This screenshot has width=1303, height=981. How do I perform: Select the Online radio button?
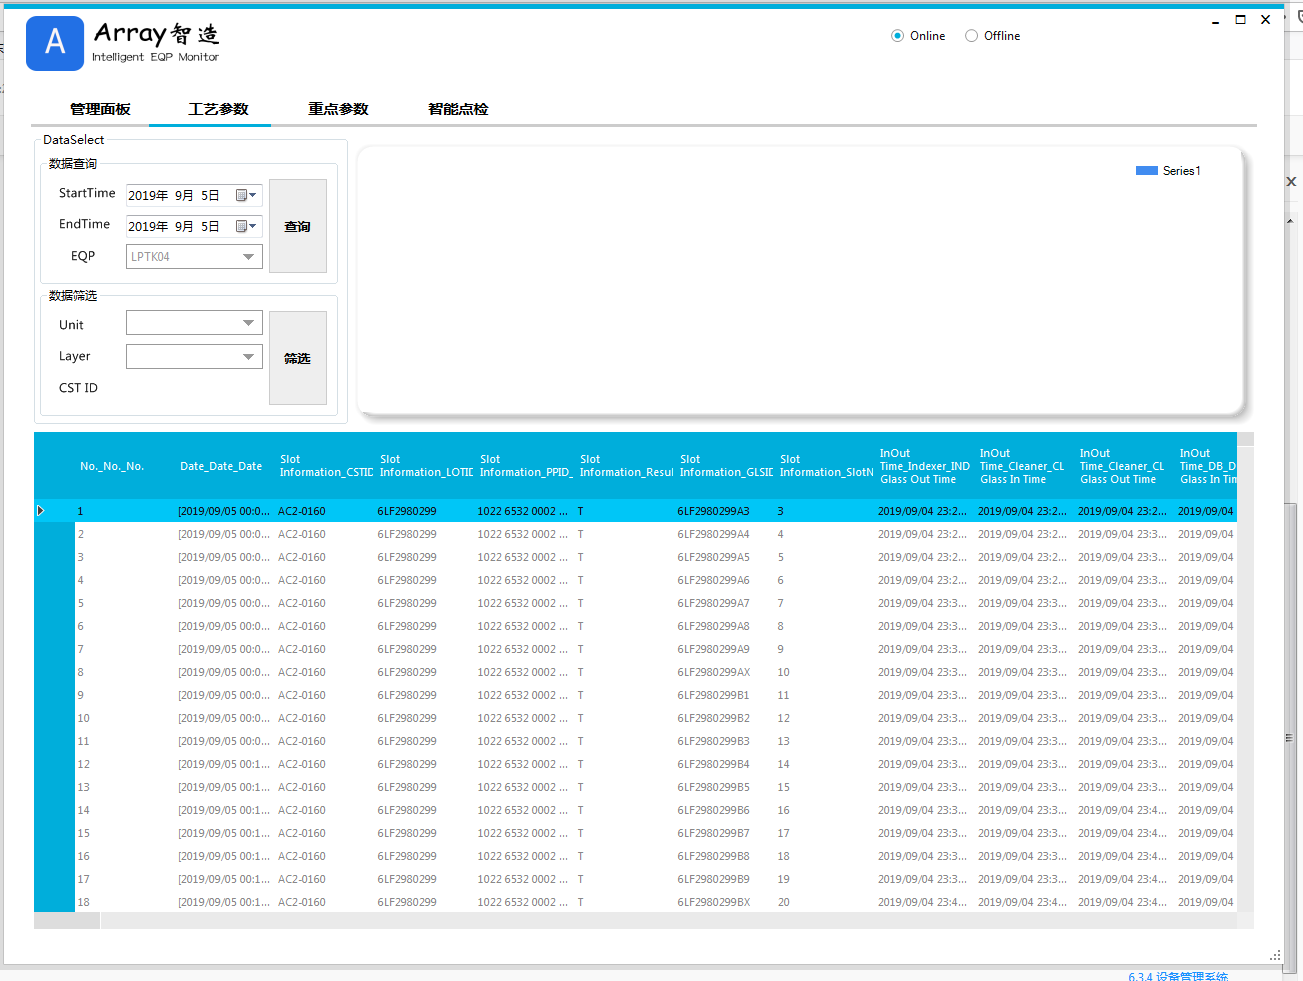[897, 36]
